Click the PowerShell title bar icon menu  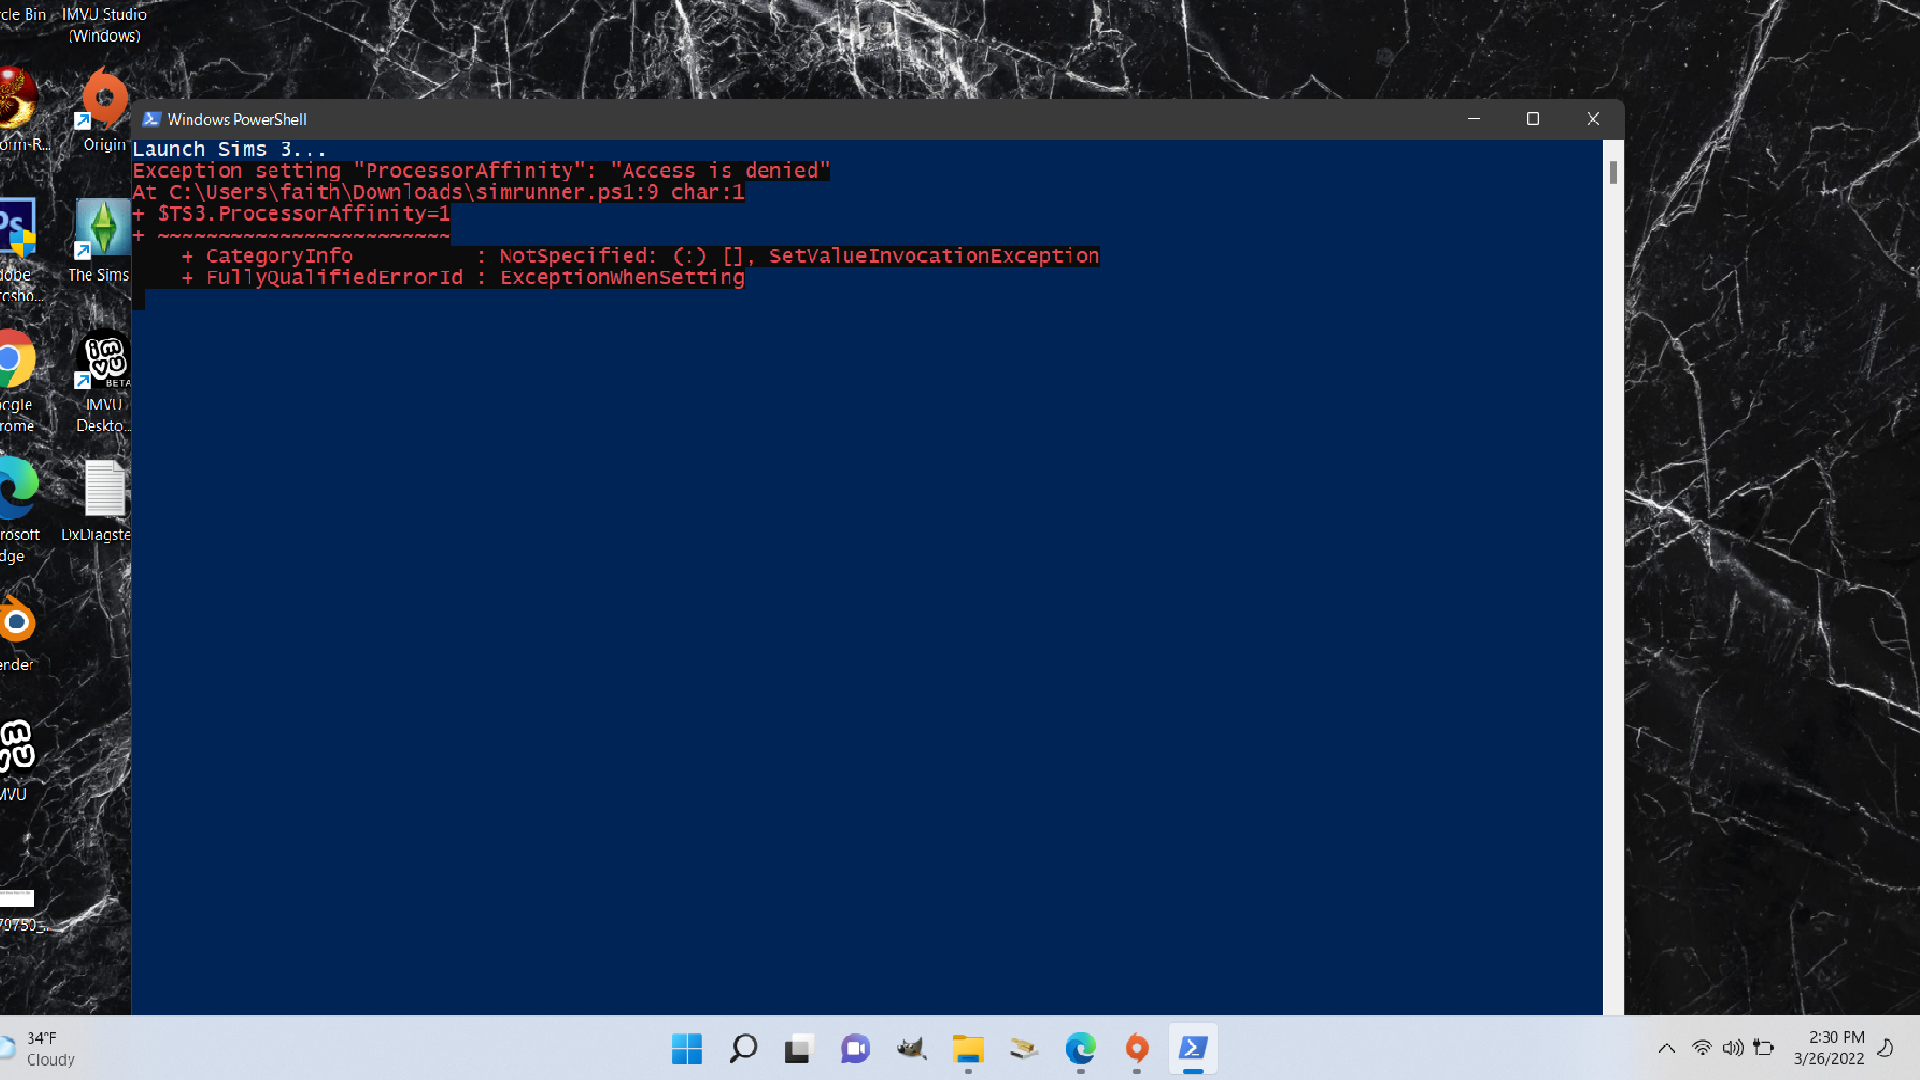(x=152, y=119)
